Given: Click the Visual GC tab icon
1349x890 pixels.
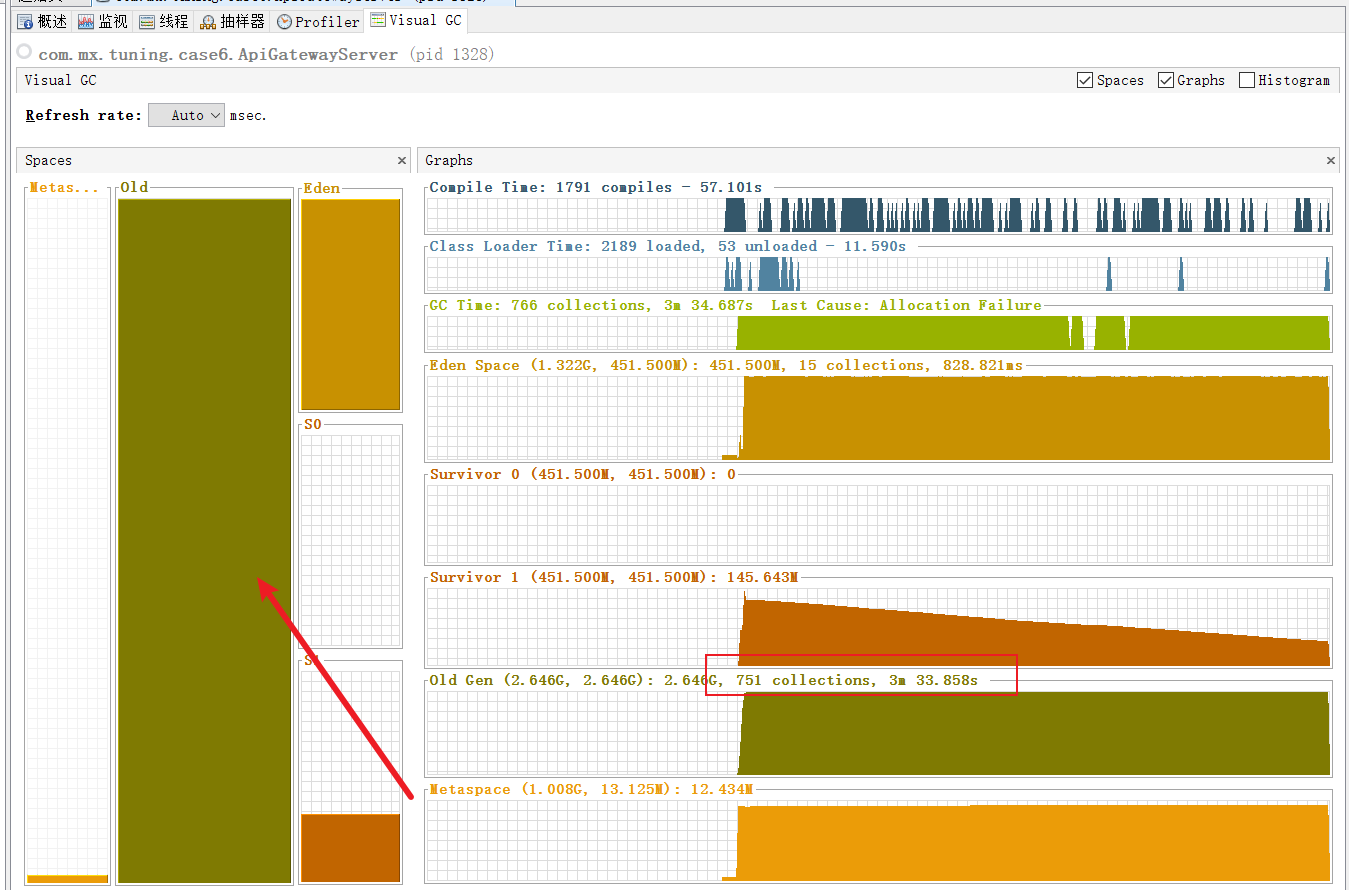Looking at the screenshot, I should [x=377, y=20].
